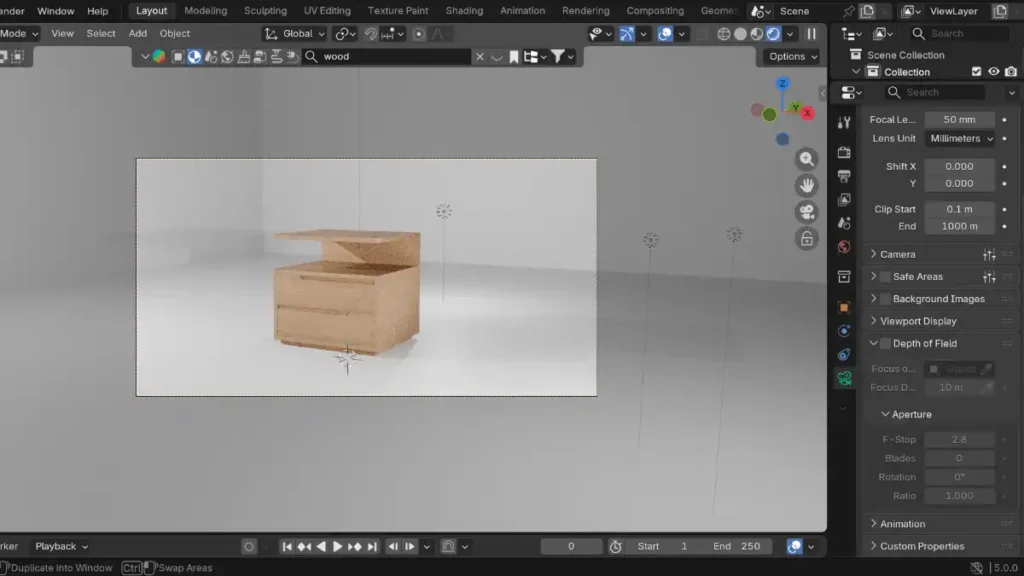The image size is (1024, 576).
Task: Hide Collection with the eye icon
Action: tap(993, 72)
